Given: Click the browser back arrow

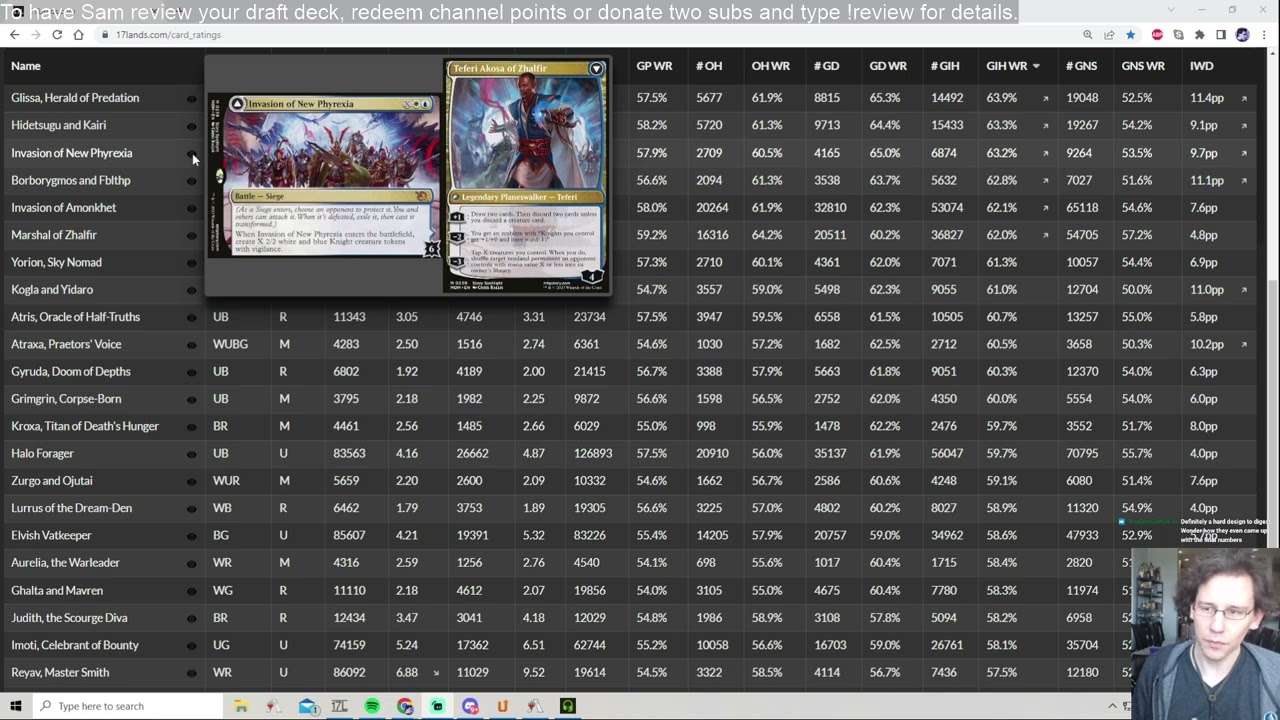Looking at the screenshot, I should [14, 35].
